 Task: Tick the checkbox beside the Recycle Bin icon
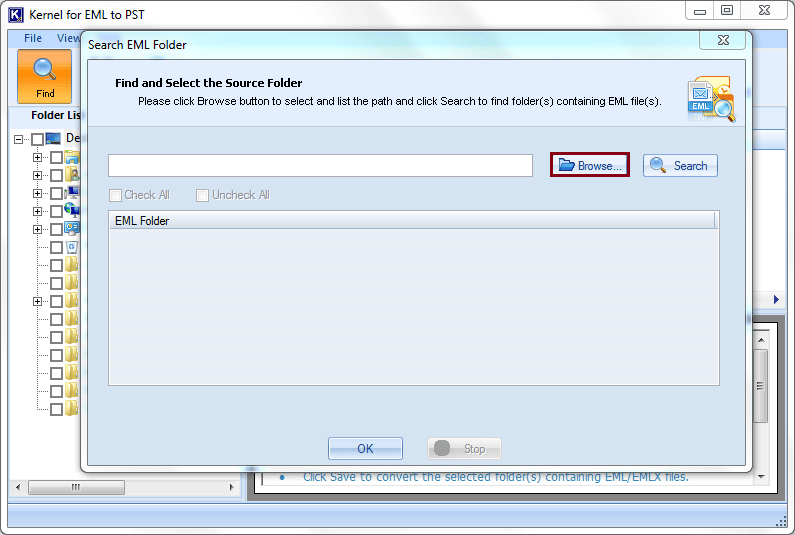pyautogui.click(x=56, y=247)
